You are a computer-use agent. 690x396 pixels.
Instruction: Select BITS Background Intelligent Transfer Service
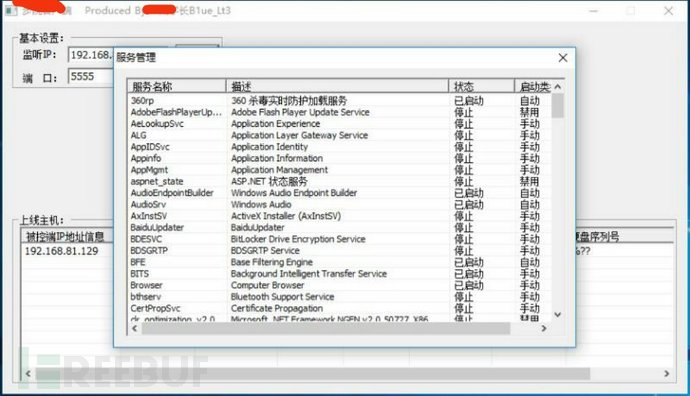tap(339, 274)
